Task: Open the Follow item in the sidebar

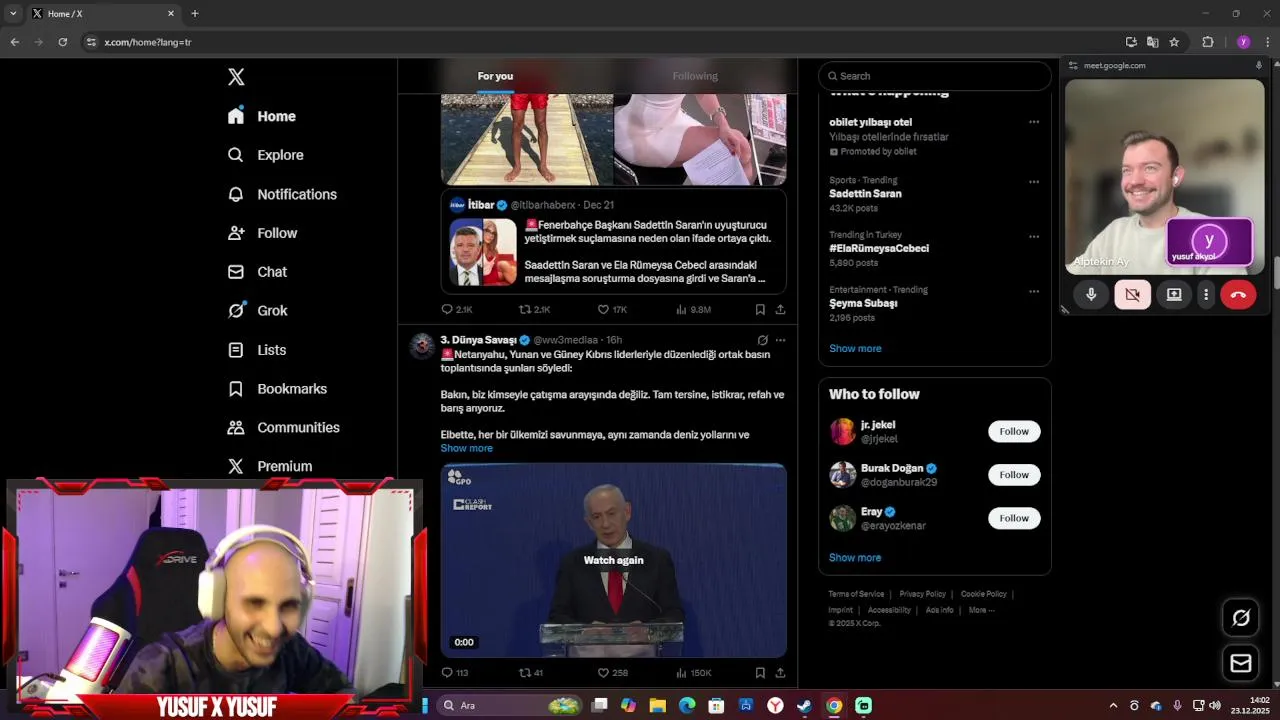Action: [x=263, y=233]
